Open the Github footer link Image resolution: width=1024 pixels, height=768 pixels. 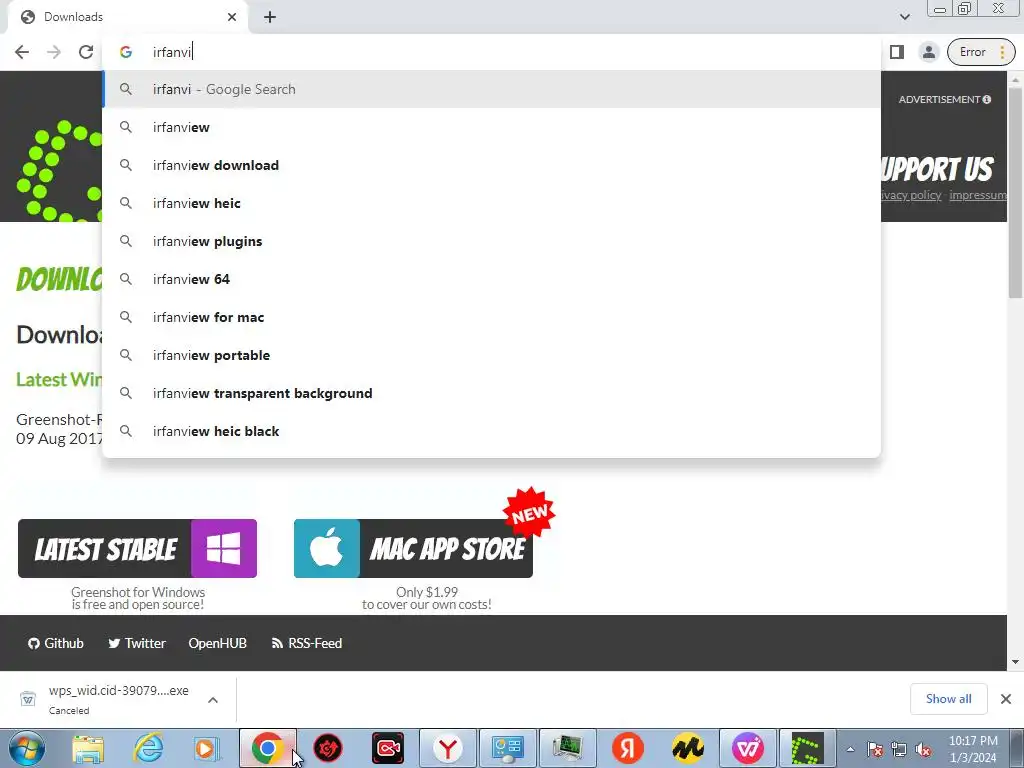click(x=56, y=643)
